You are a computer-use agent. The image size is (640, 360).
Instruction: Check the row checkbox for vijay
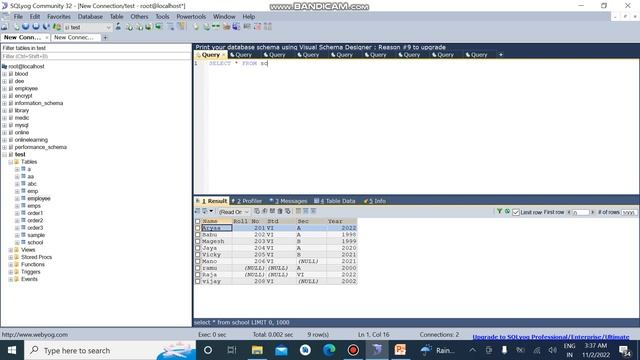[198, 281]
